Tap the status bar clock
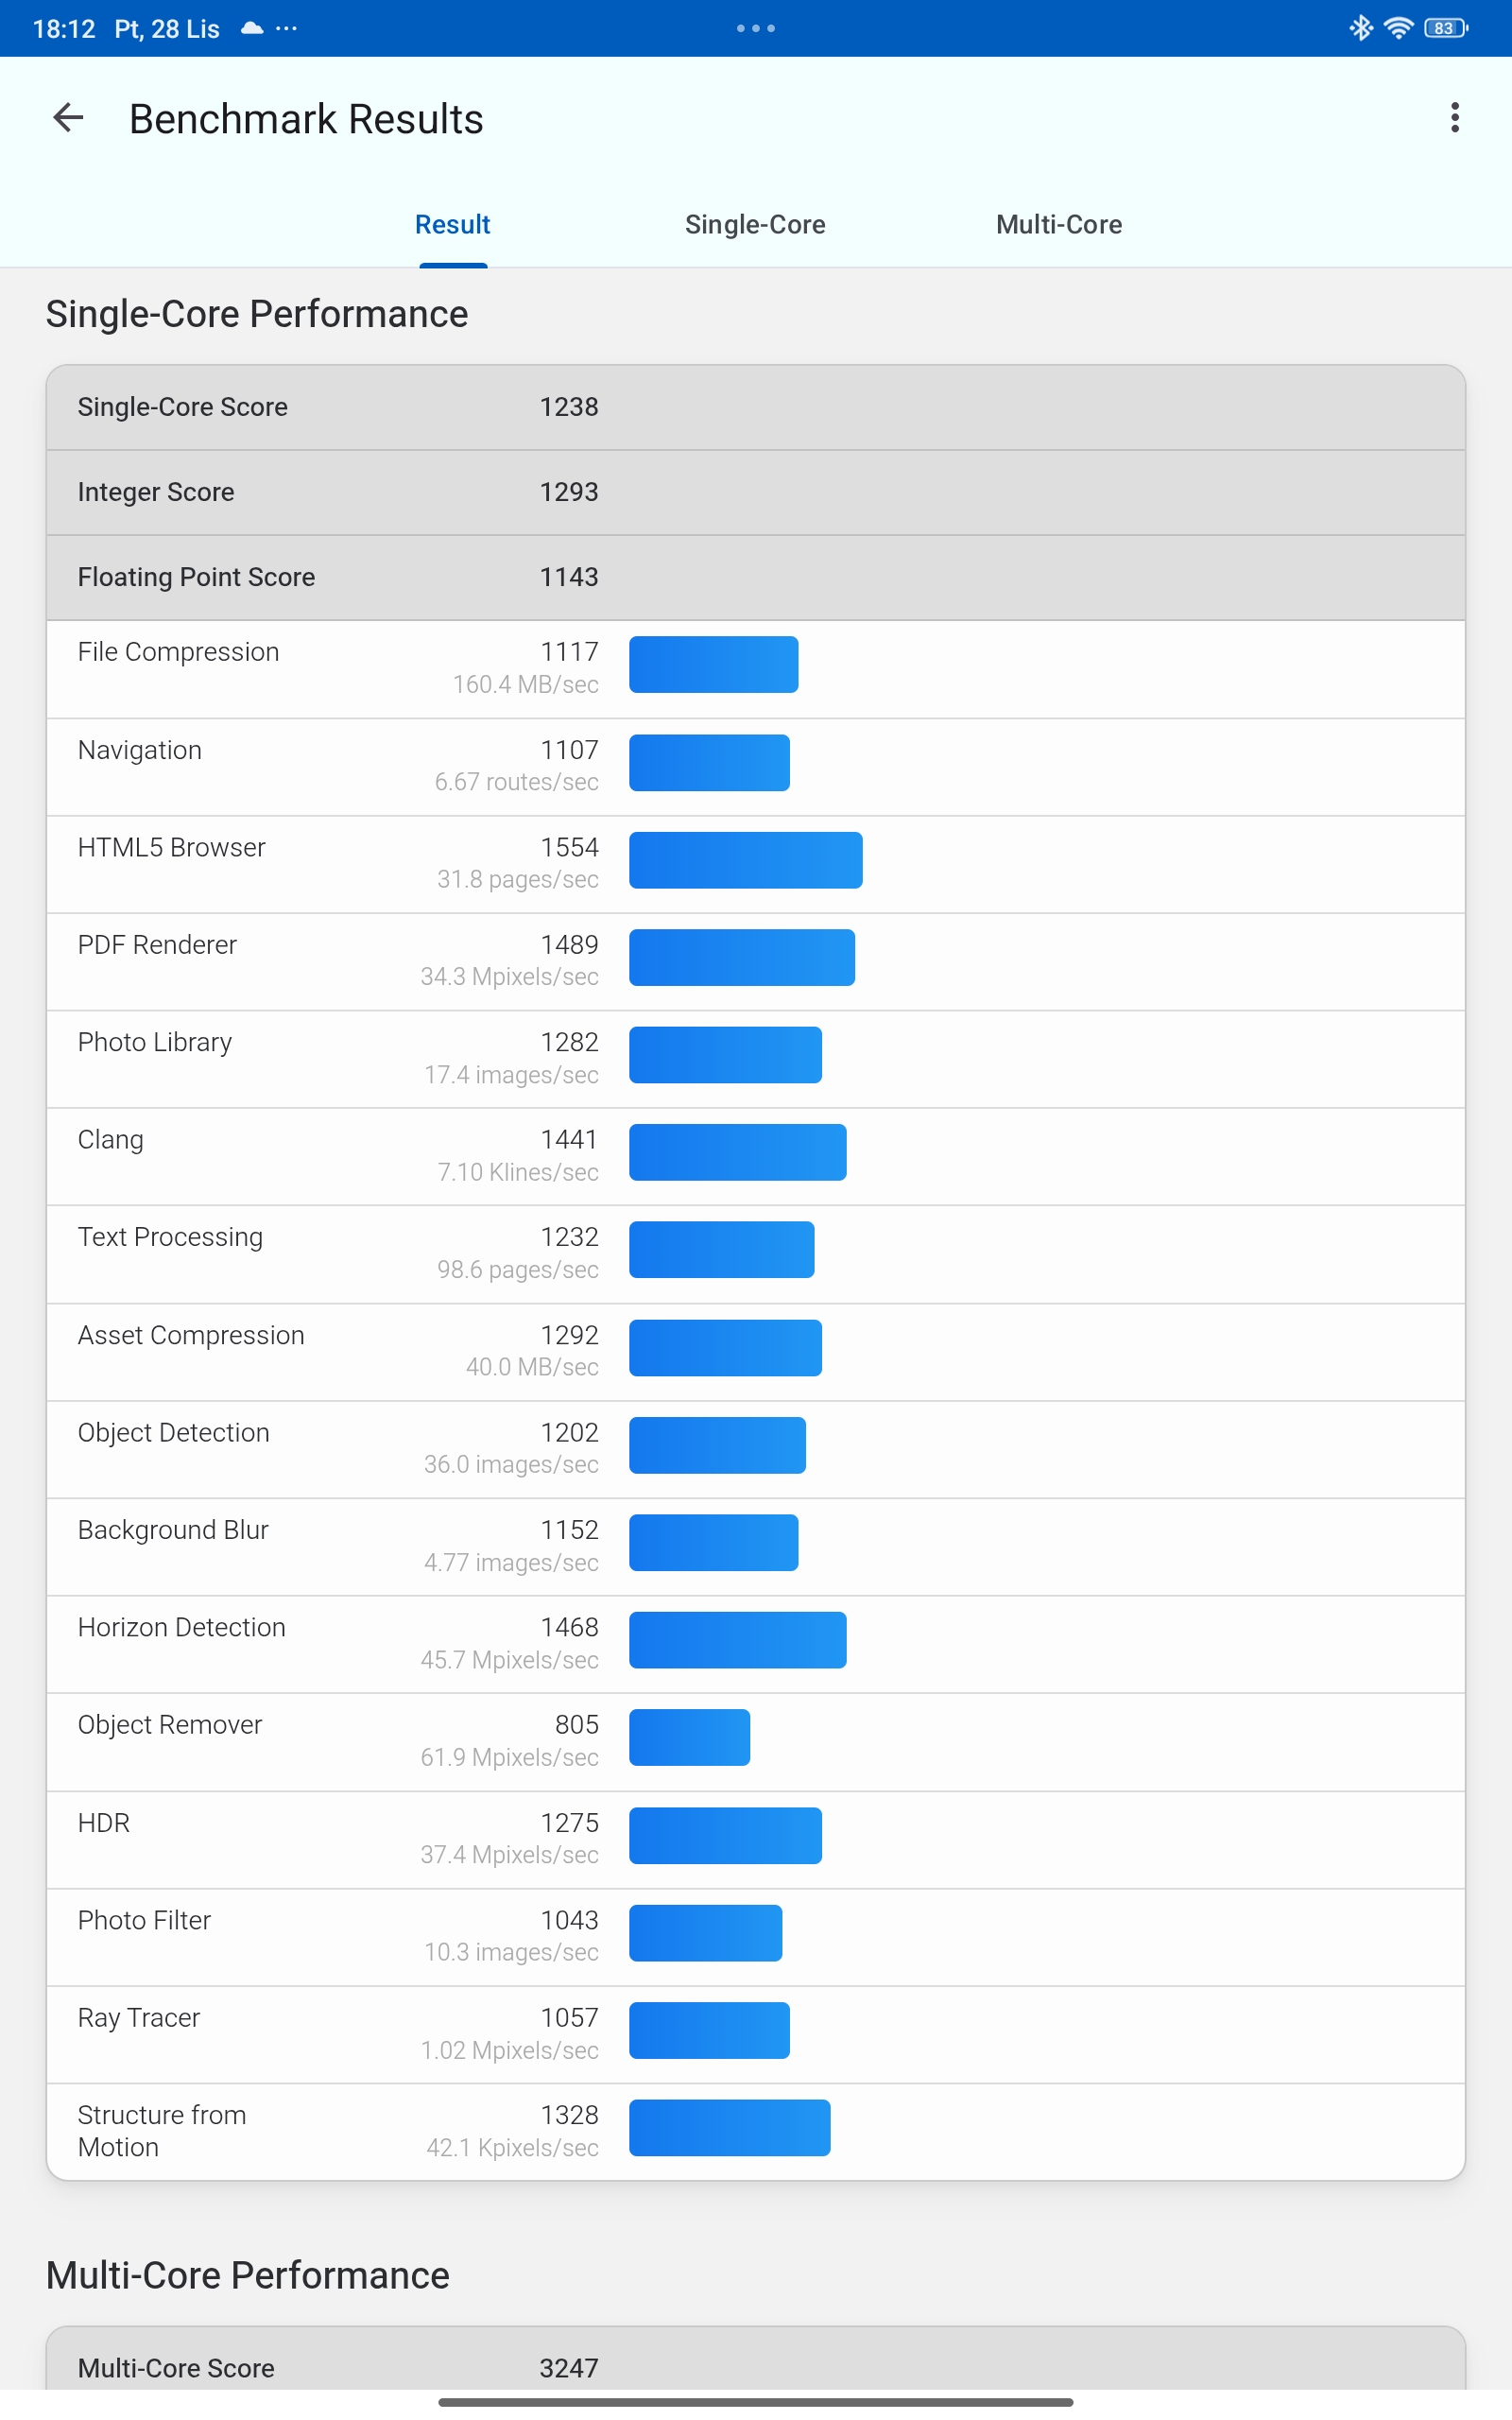1512x2420 pixels. click(63, 28)
